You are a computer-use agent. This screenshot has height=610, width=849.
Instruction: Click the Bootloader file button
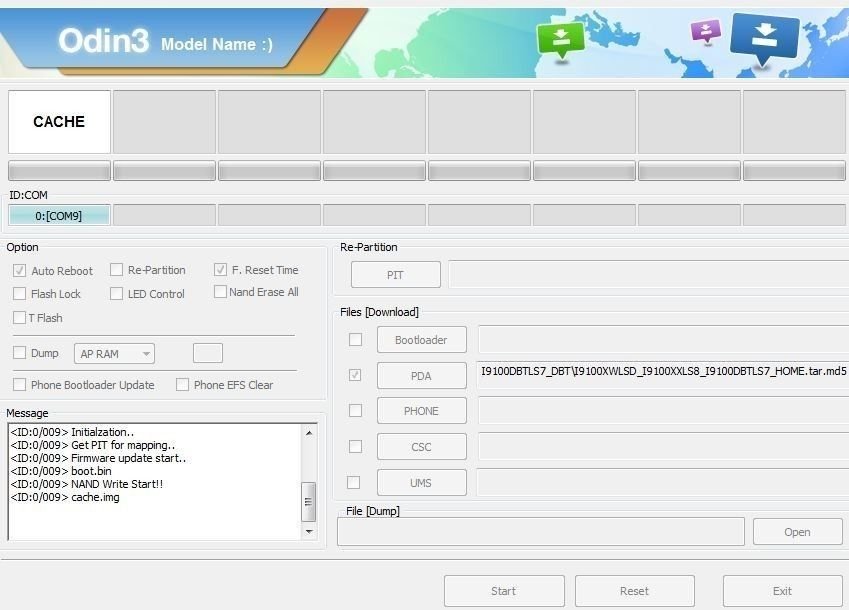(x=421, y=340)
